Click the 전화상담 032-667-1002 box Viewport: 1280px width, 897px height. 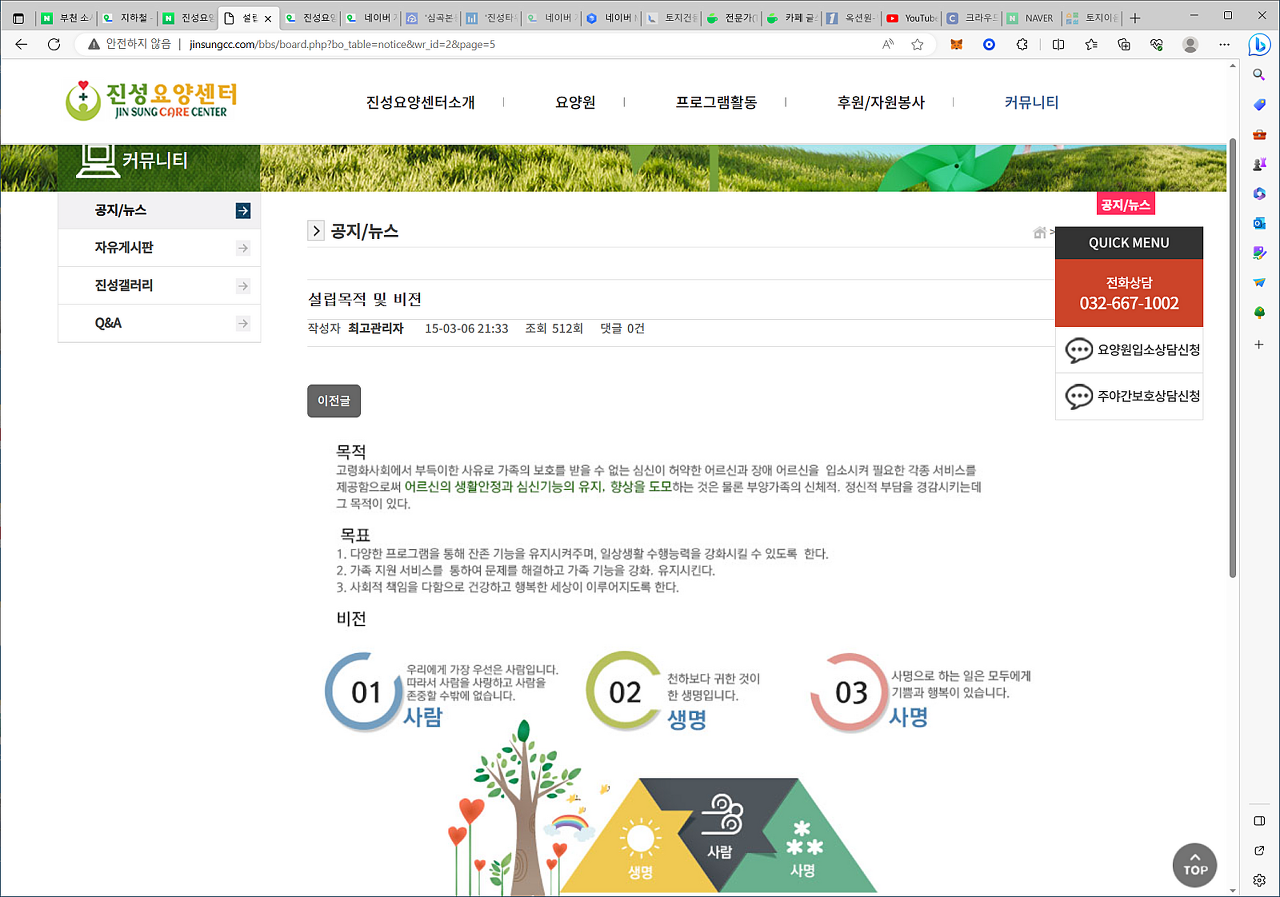1129,293
